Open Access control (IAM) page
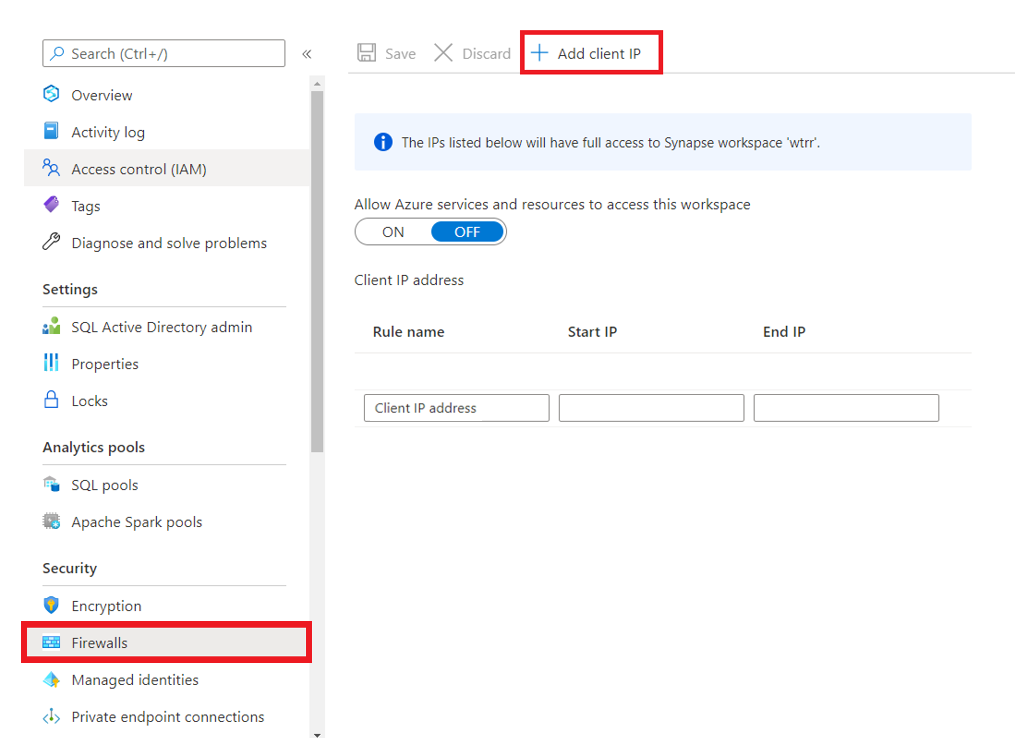Screen dimensions: 1015x738 [167, 168]
